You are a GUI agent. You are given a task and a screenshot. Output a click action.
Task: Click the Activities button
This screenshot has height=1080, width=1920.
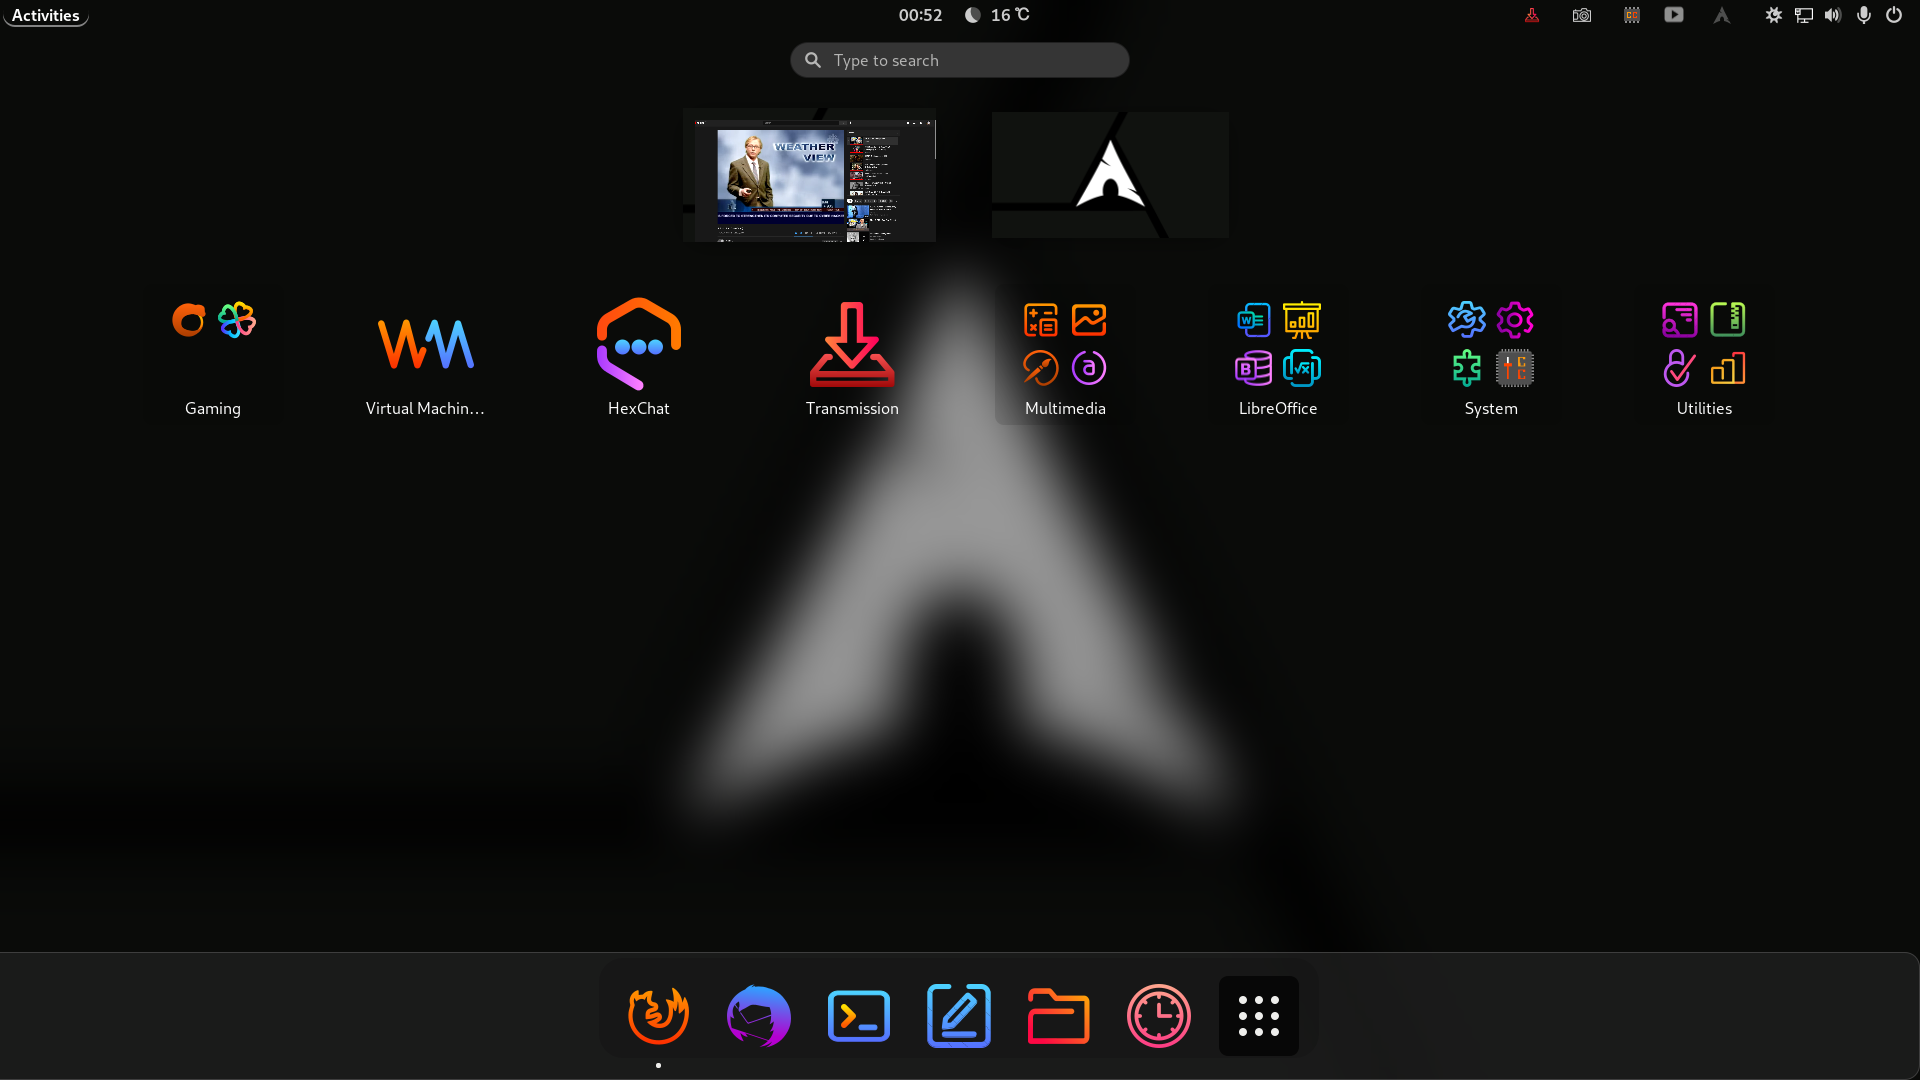point(46,15)
